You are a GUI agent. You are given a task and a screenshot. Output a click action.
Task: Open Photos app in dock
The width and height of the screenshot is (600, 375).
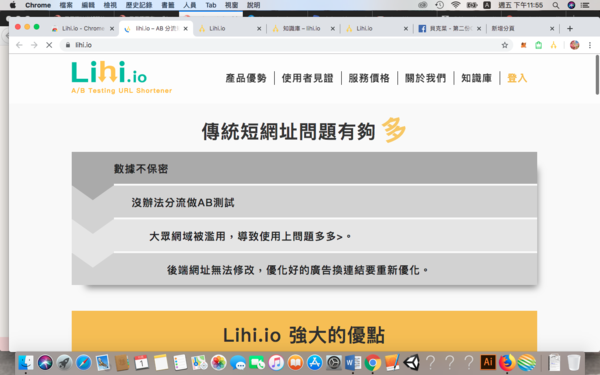pos(218,362)
